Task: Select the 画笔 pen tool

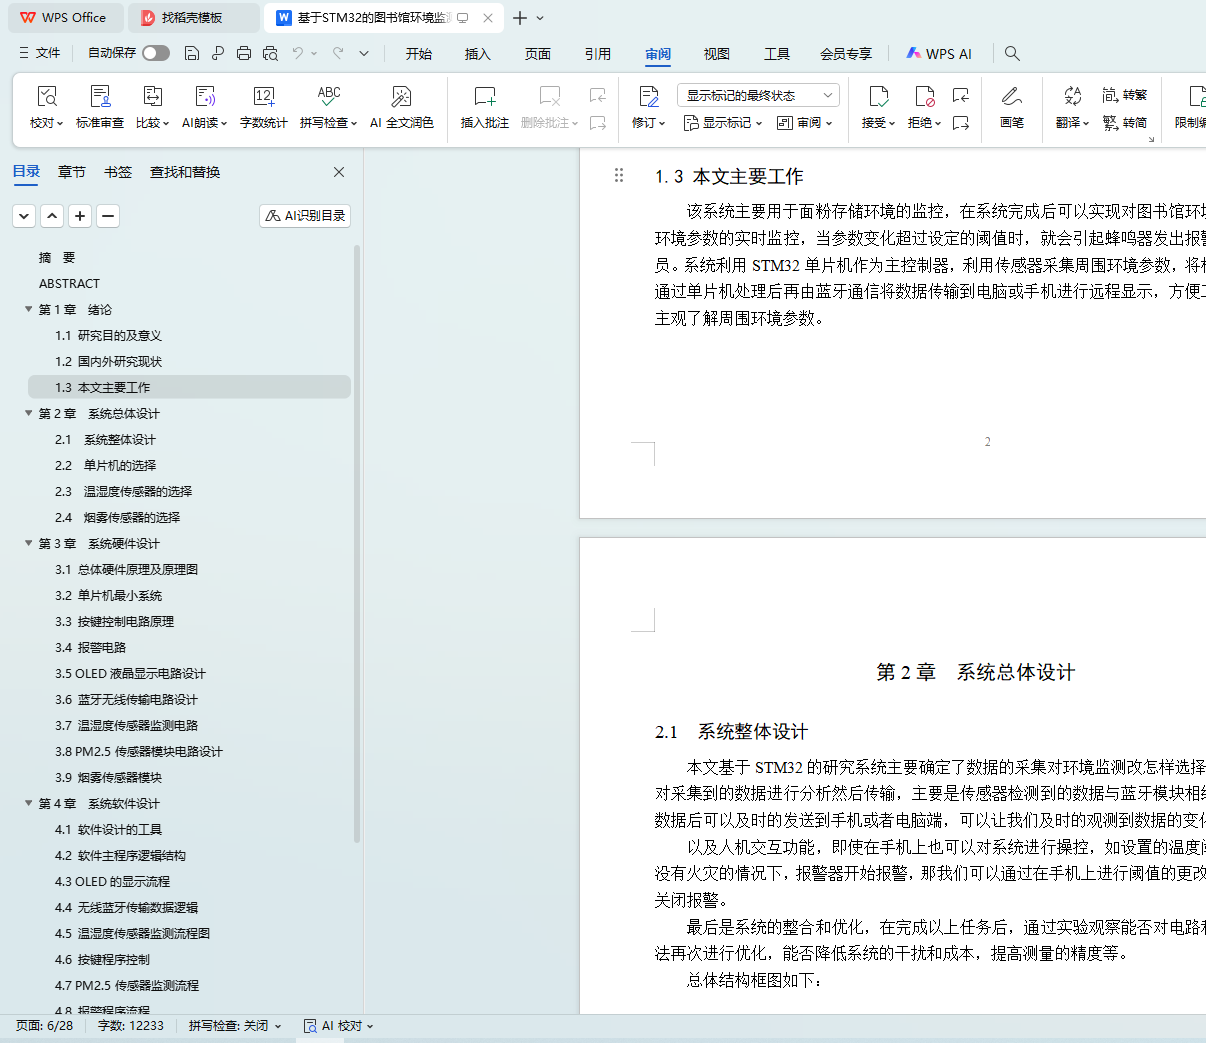Action: tap(1011, 97)
